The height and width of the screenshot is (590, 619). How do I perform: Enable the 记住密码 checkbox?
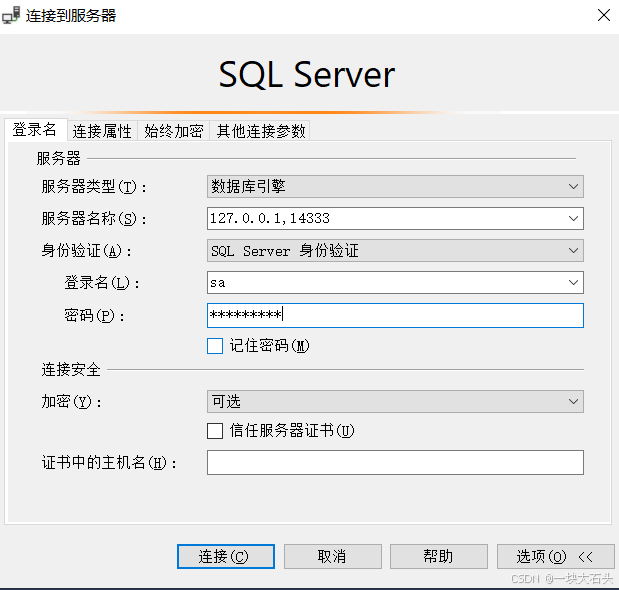coord(215,346)
